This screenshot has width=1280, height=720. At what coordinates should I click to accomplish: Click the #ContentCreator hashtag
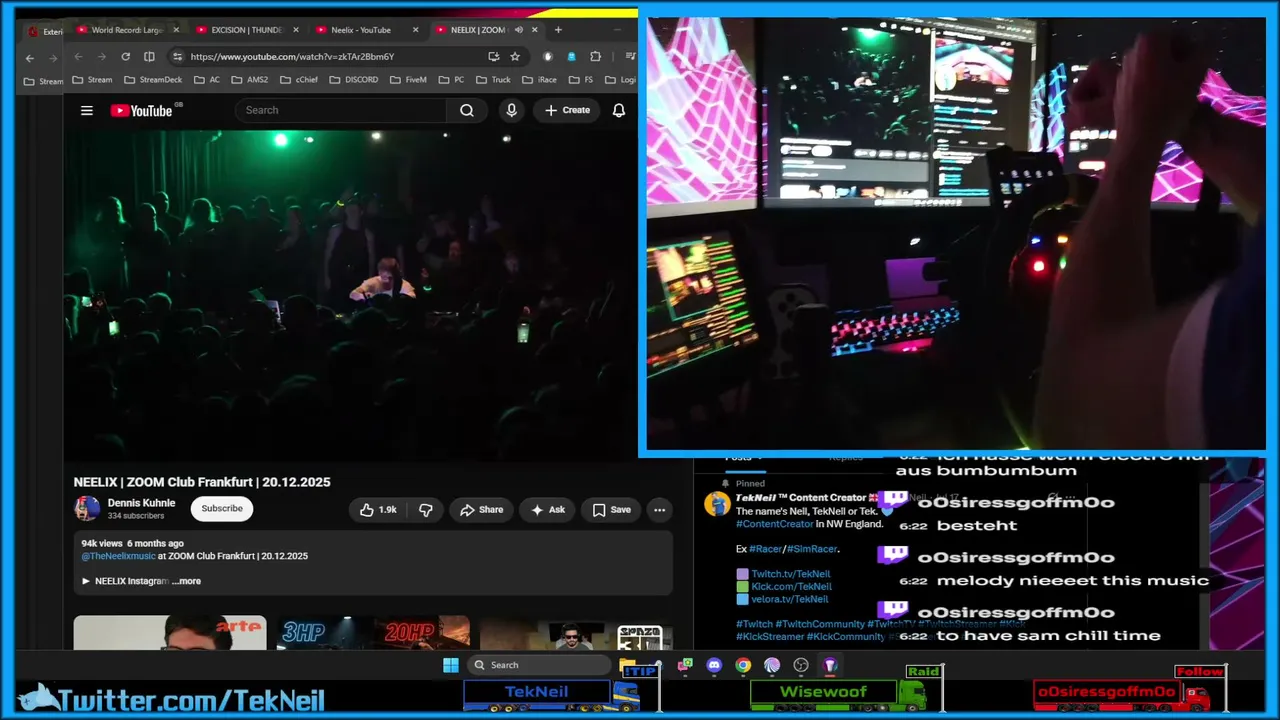click(774, 524)
